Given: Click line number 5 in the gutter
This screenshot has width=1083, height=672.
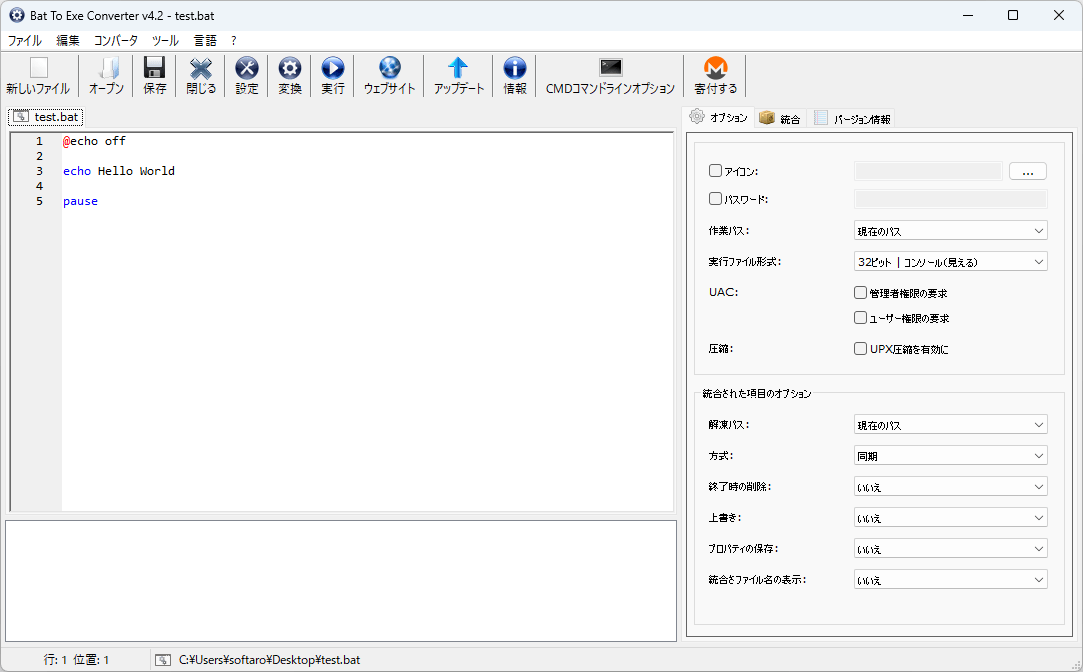Looking at the screenshot, I should pos(39,202).
